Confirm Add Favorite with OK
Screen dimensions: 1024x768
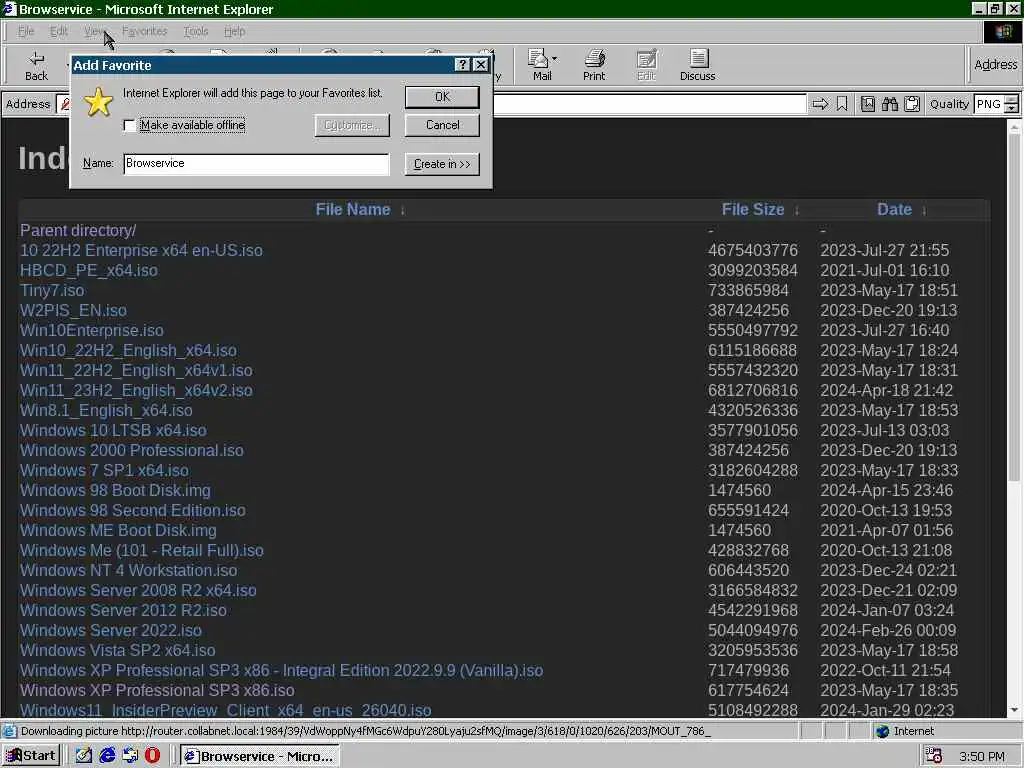pos(442,97)
